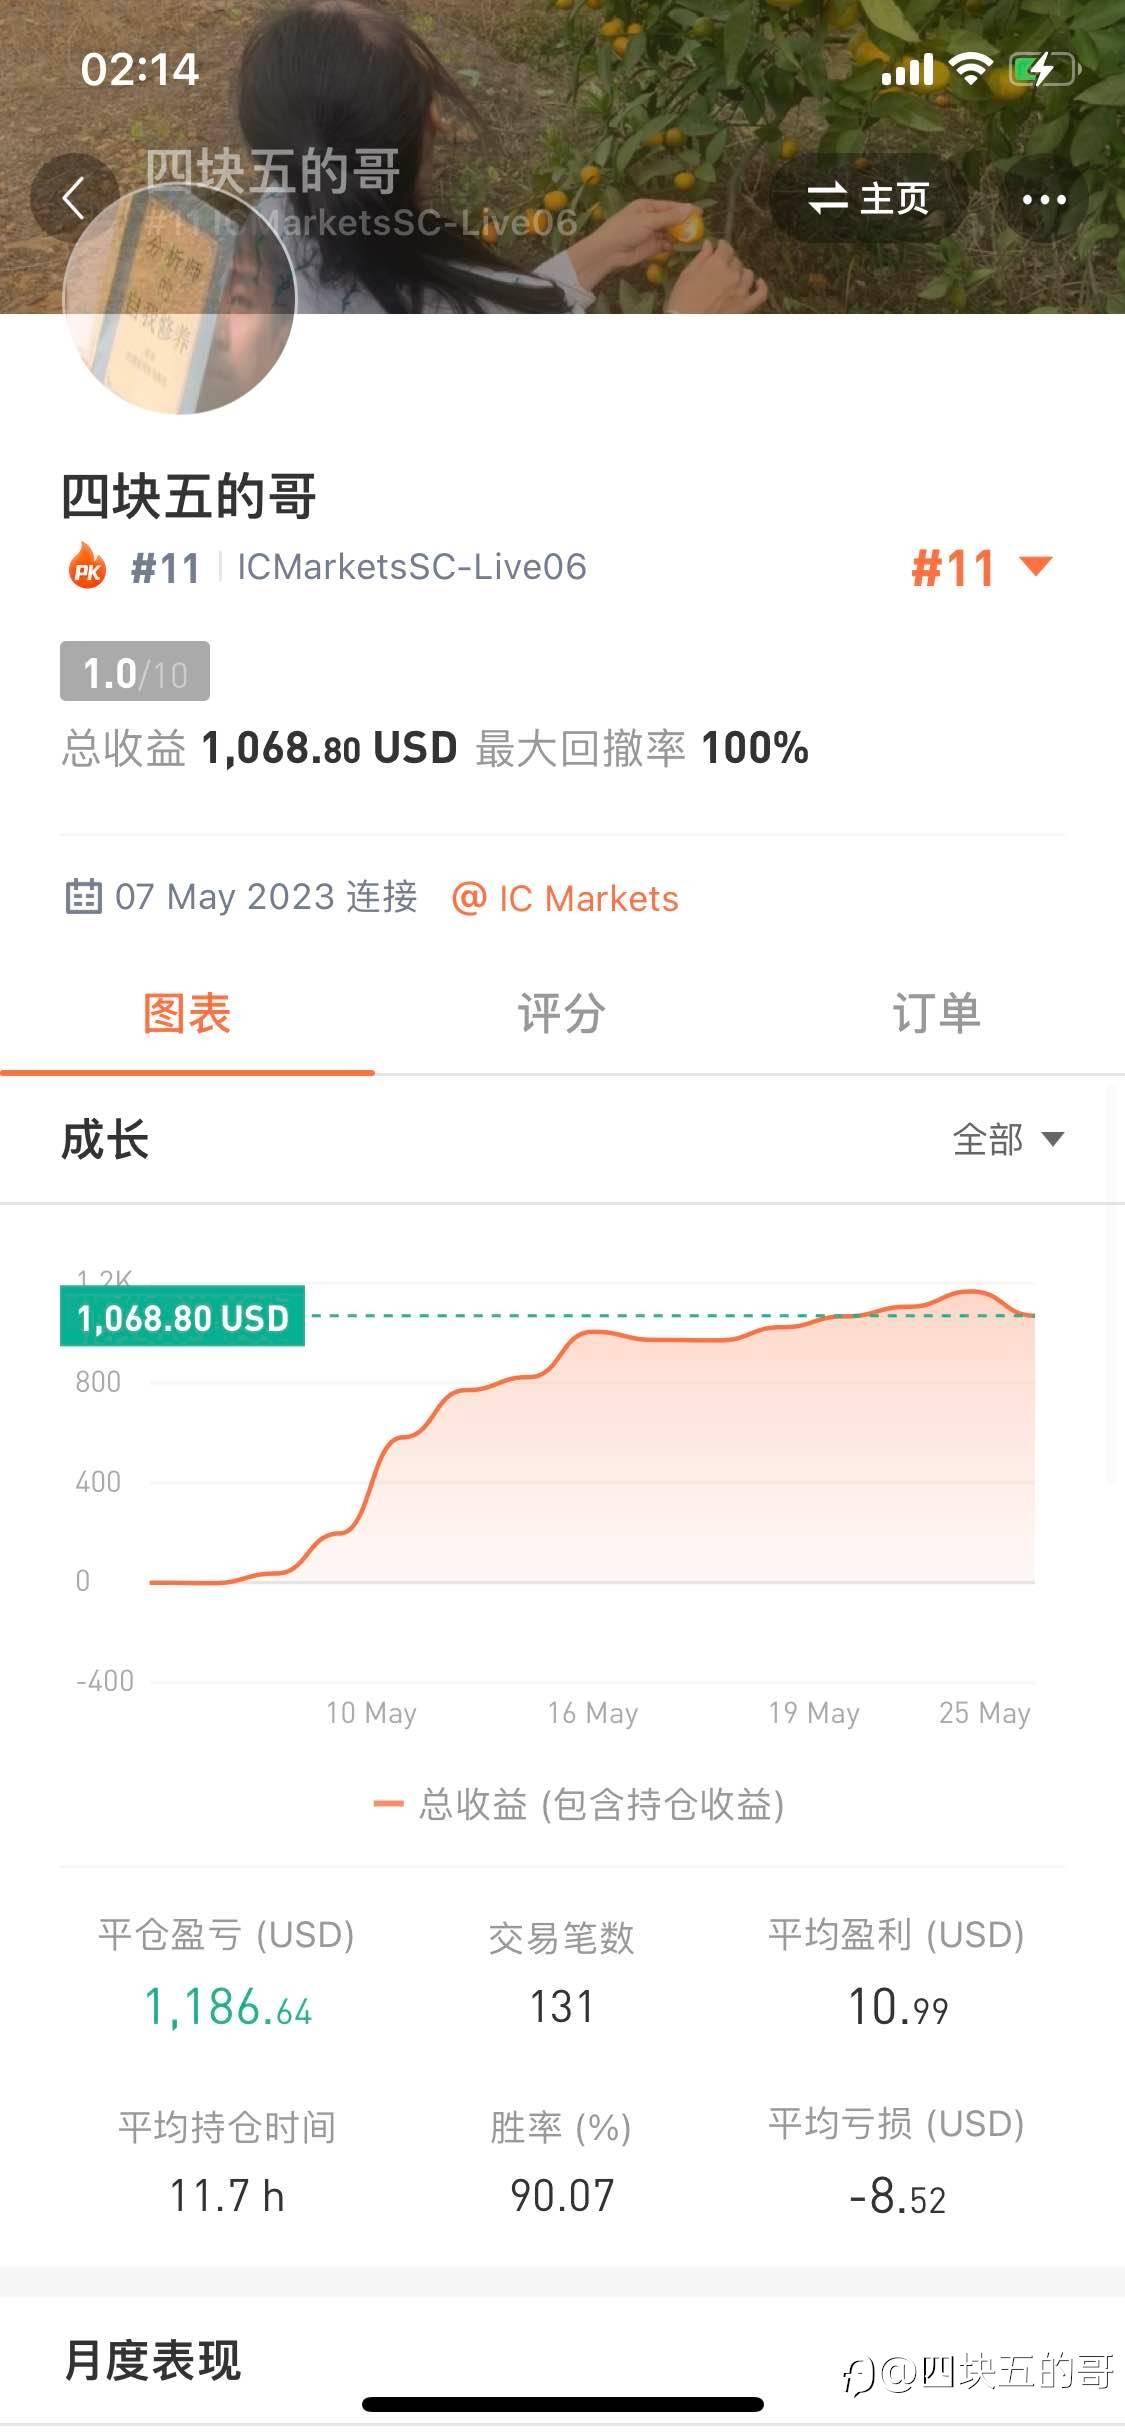Tap the 月度表现 section heading
Viewport: 1125px width, 2436px height.
click(153, 2360)
